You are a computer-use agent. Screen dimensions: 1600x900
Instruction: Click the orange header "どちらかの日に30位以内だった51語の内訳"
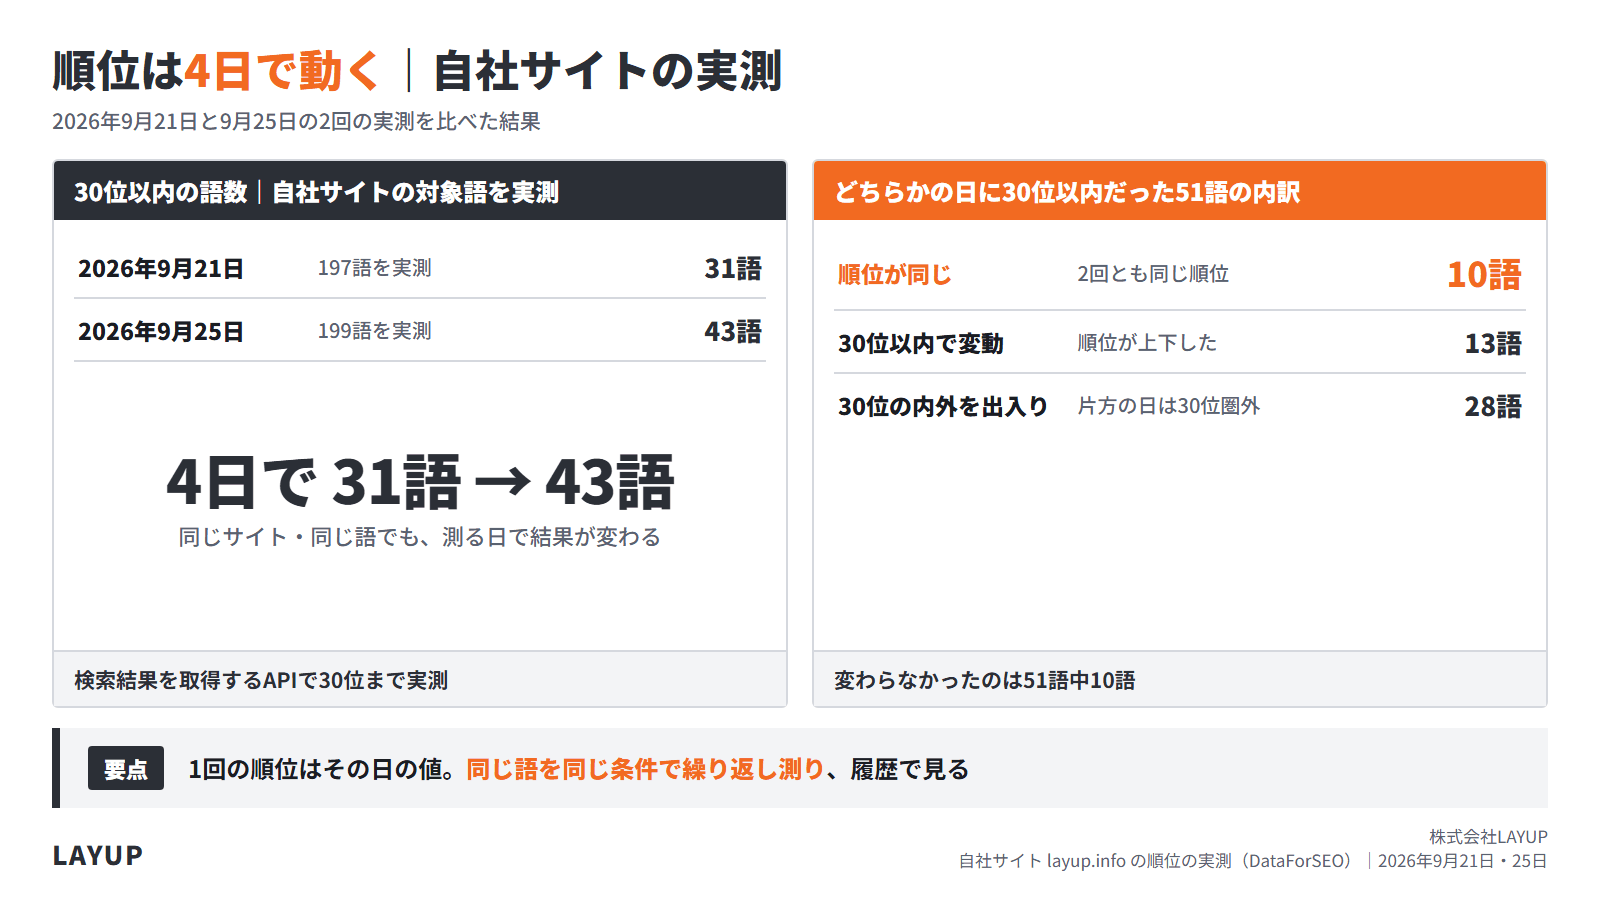(1180, 191)
